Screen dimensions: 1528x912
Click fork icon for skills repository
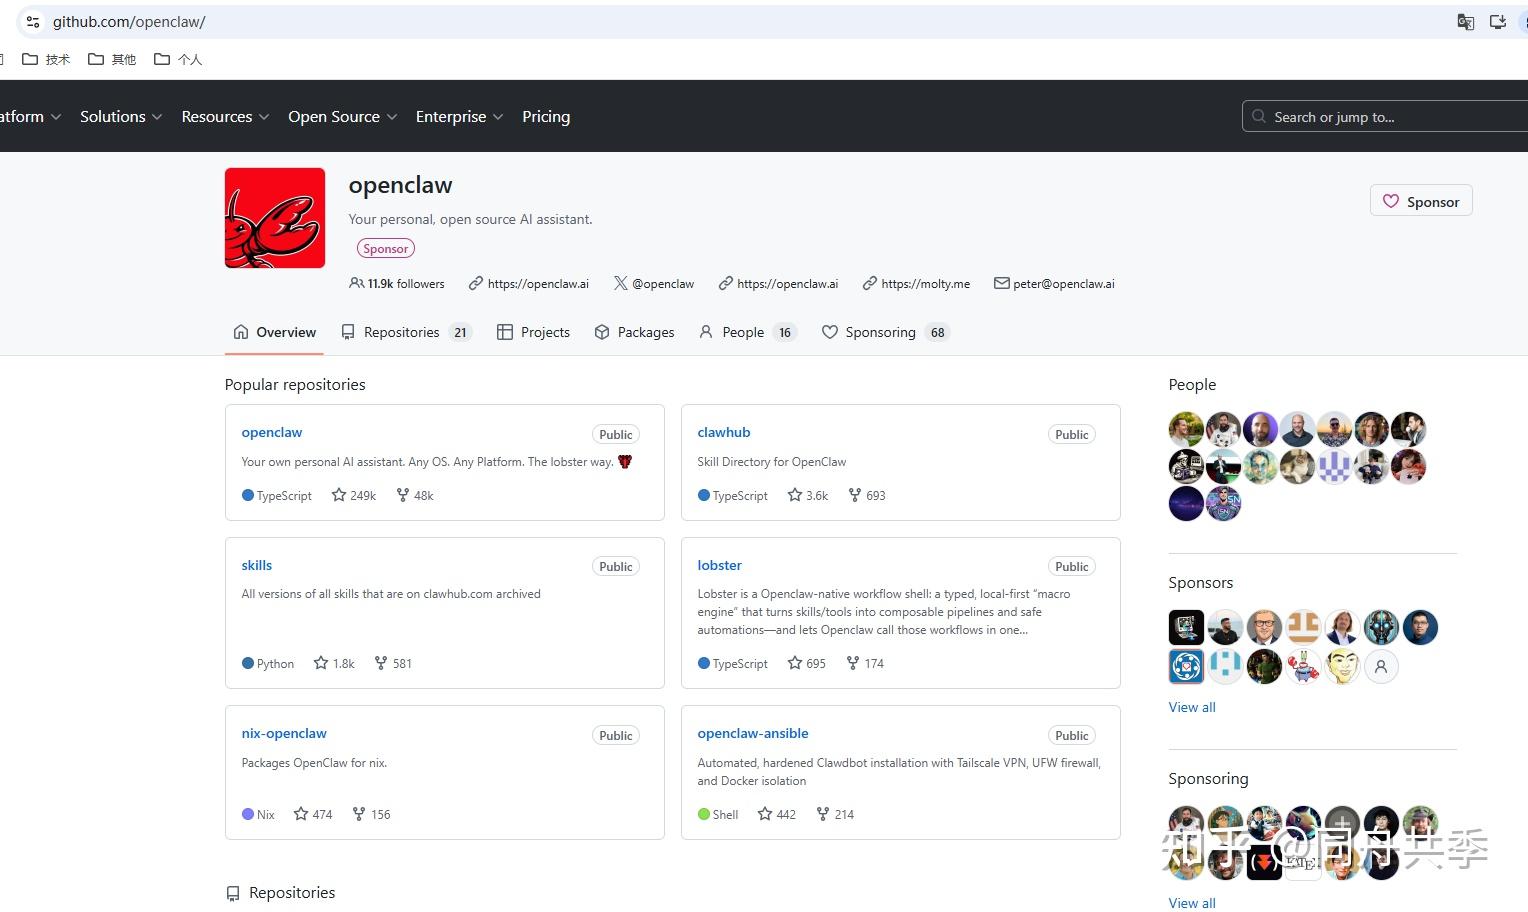tap(381, 663)
